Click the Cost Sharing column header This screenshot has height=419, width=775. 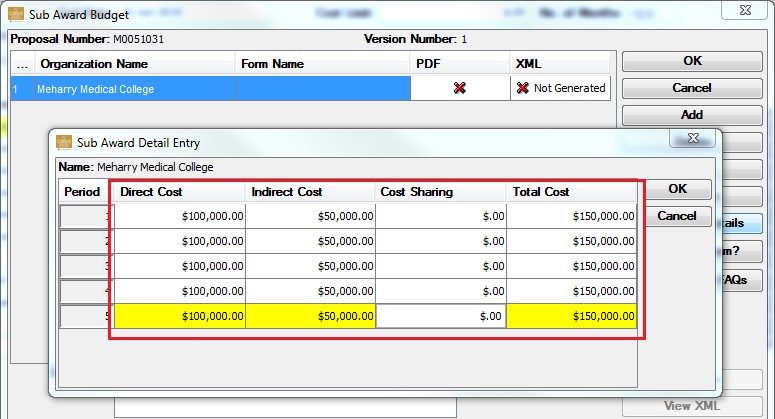[440, 191]
